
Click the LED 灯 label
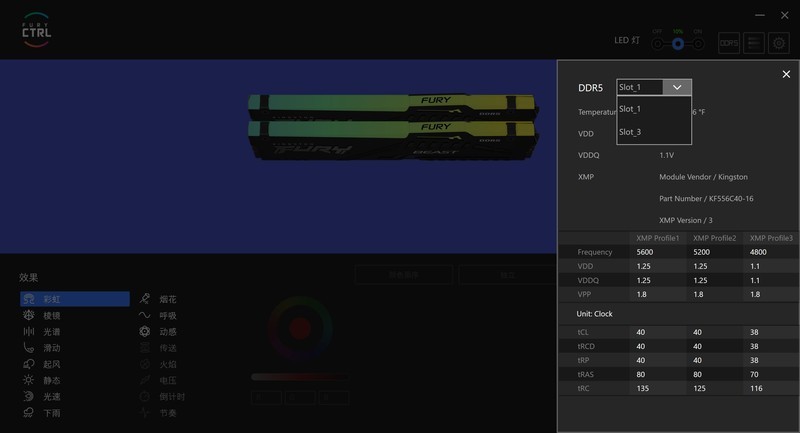click(627, 40)
